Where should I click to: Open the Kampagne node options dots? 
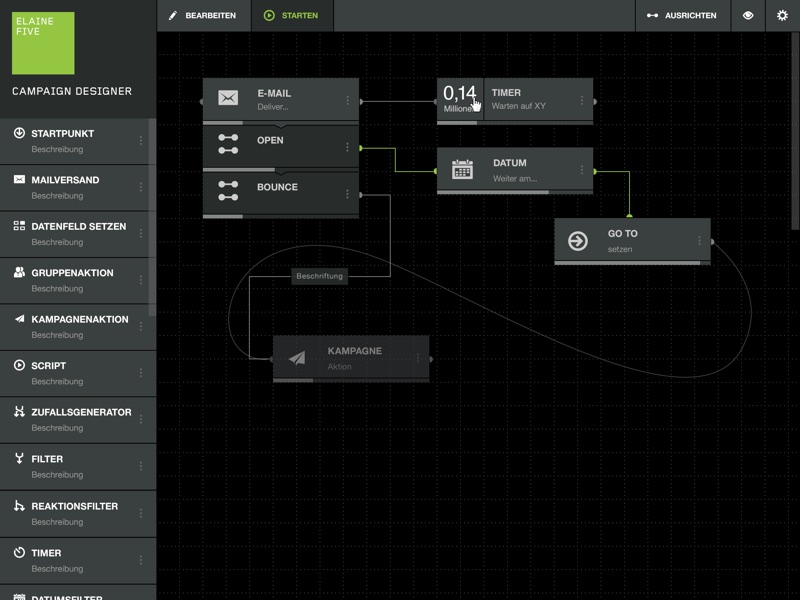[418, 358]
